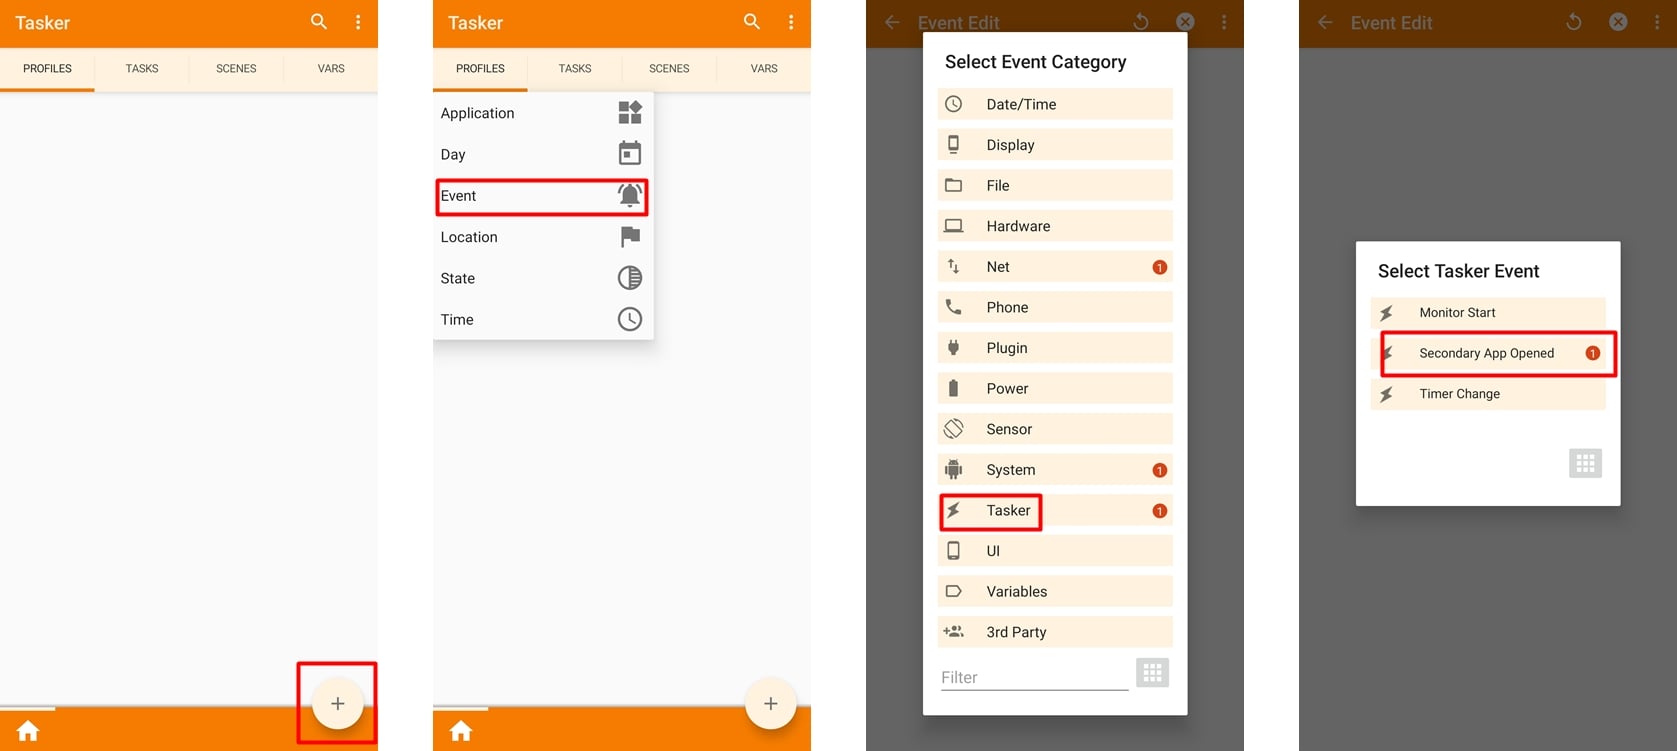This screenshot has width=1677, height=751.
Task: Open overflow menu behind Select Event Category dialog
Action: (1224, 22)
